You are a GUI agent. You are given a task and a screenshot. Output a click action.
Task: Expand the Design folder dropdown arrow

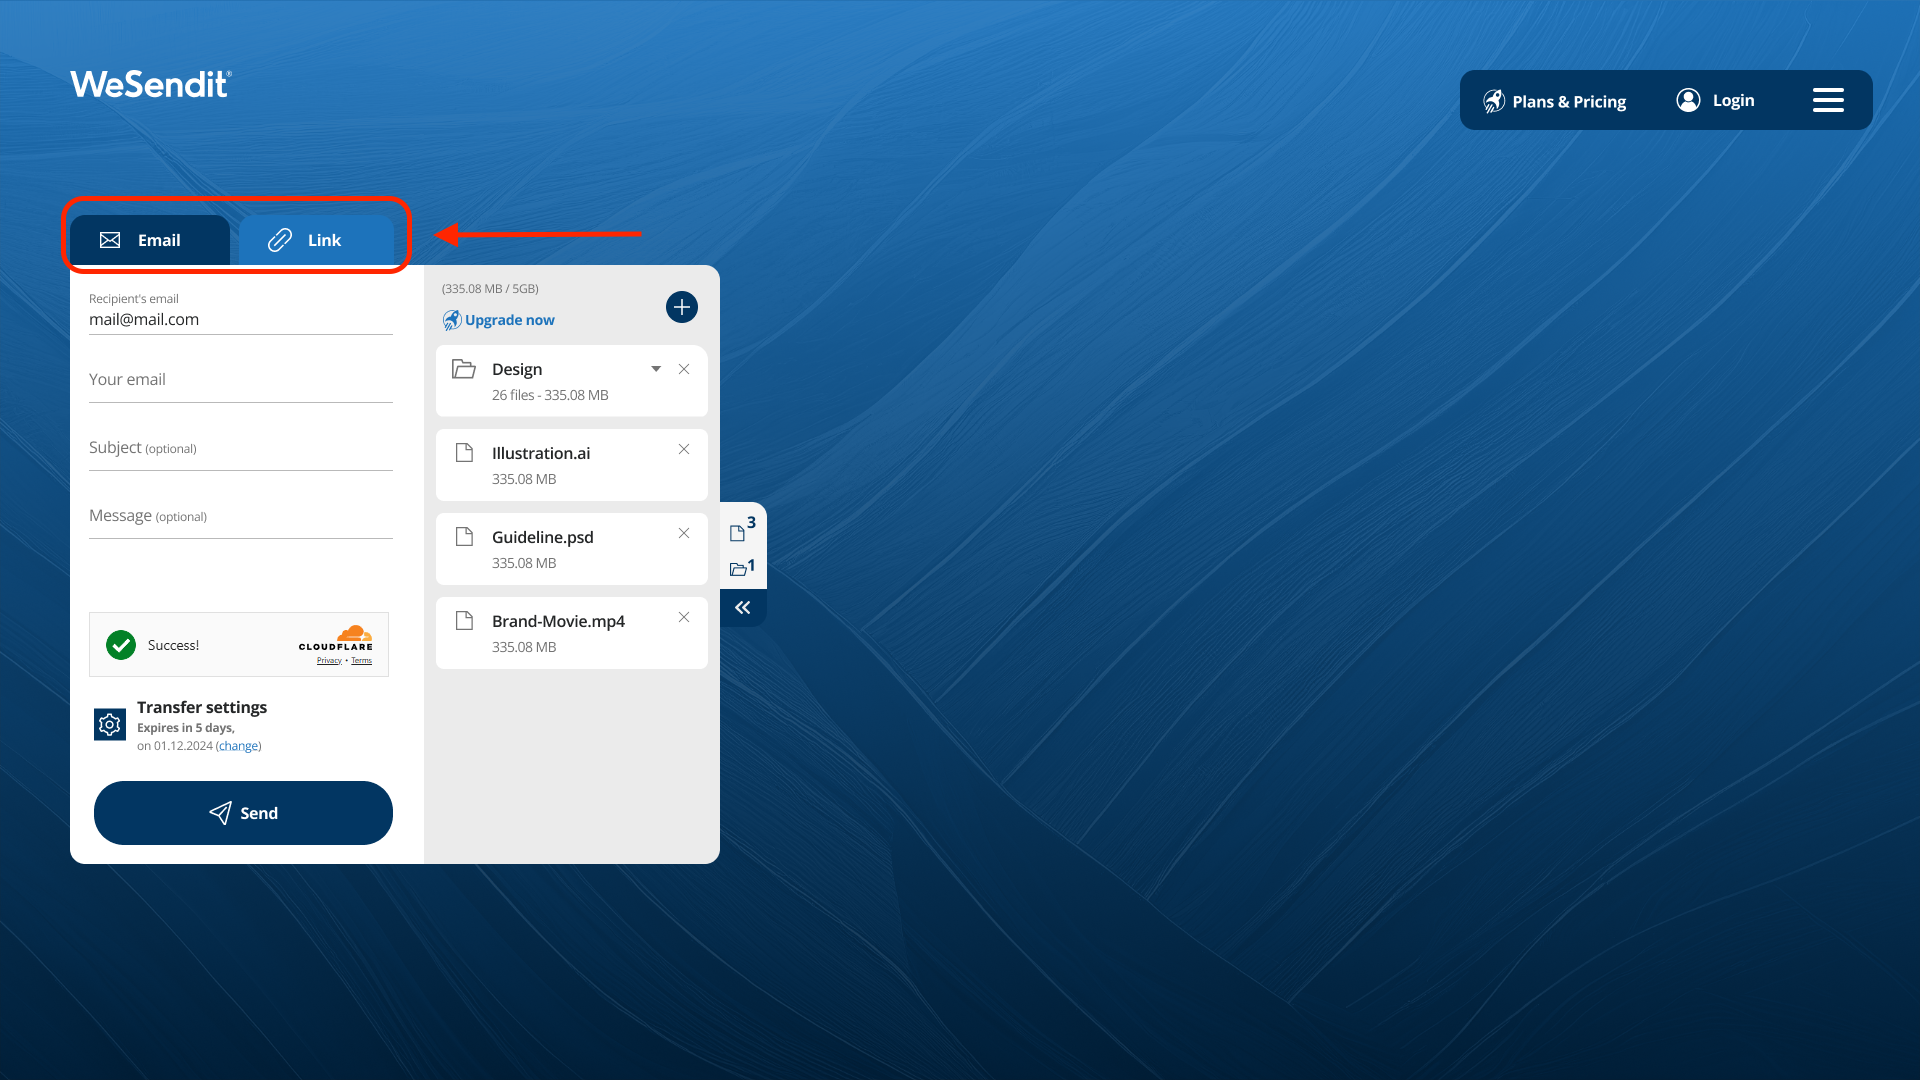(x=656, y=370)
